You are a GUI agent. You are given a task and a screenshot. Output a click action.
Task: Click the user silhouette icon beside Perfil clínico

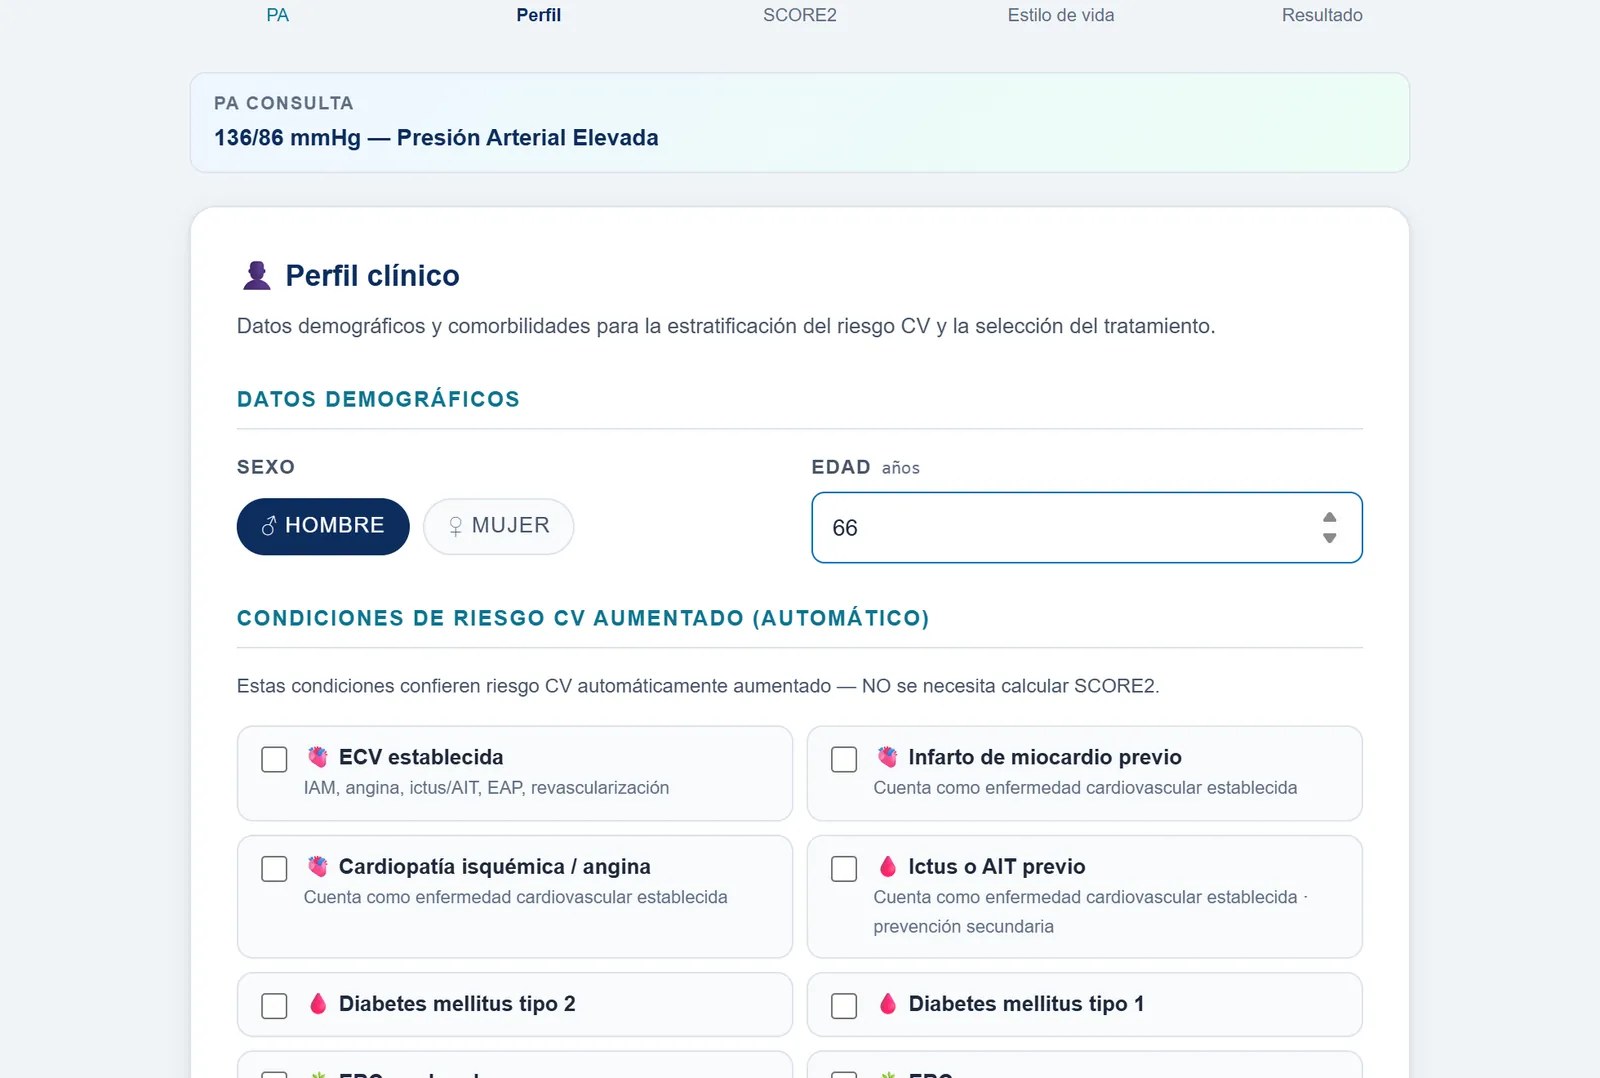point(257,275)
